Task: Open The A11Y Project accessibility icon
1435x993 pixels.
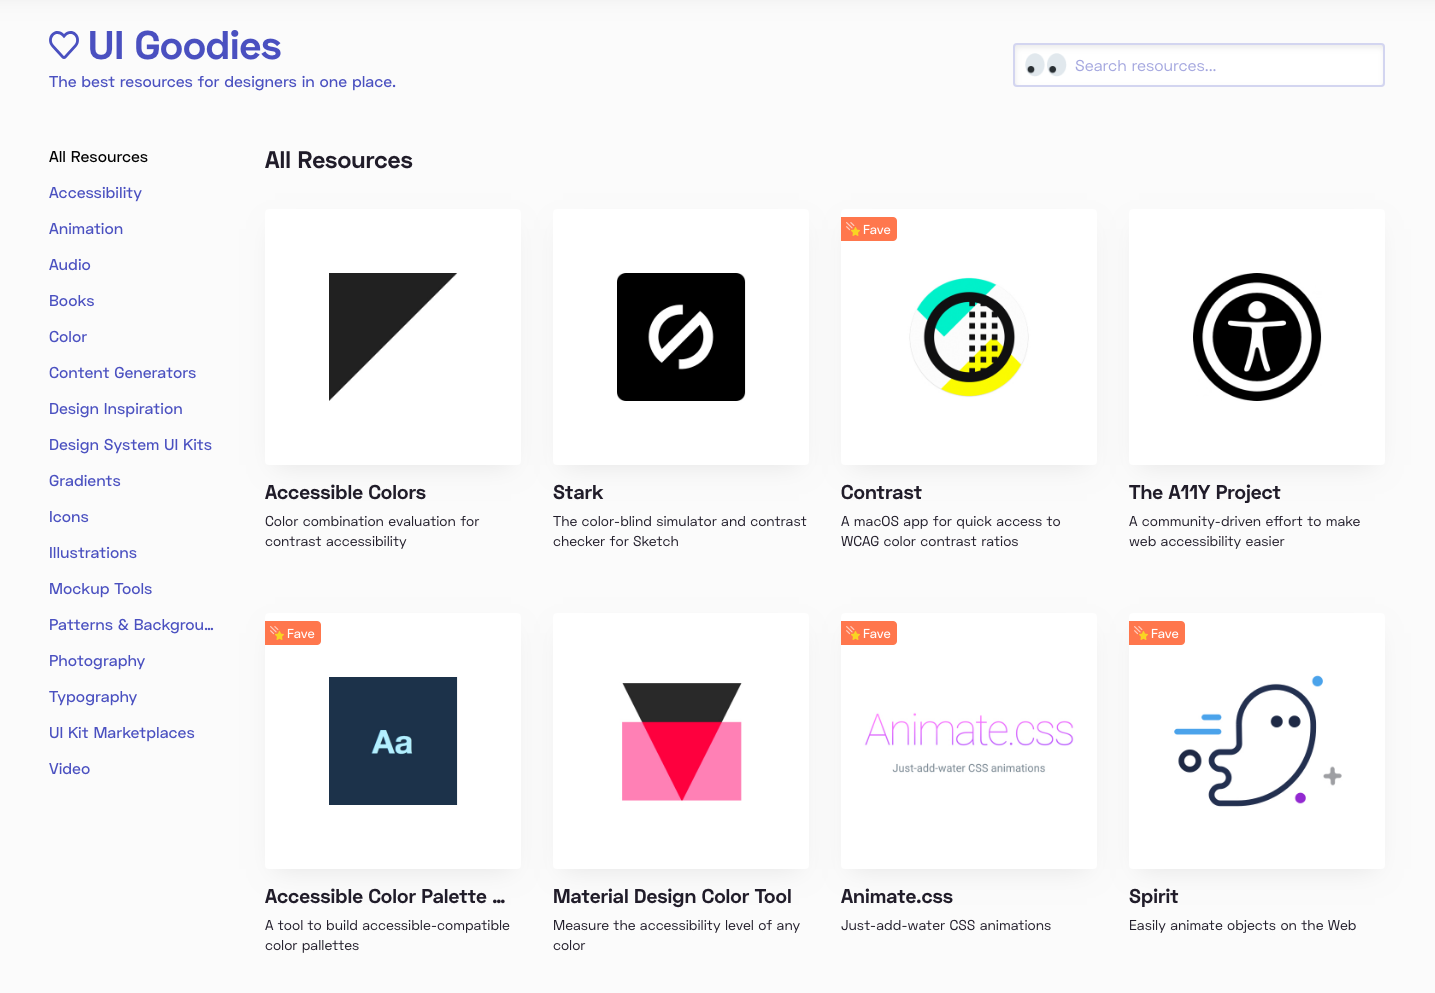Action: pos(1257,337)
